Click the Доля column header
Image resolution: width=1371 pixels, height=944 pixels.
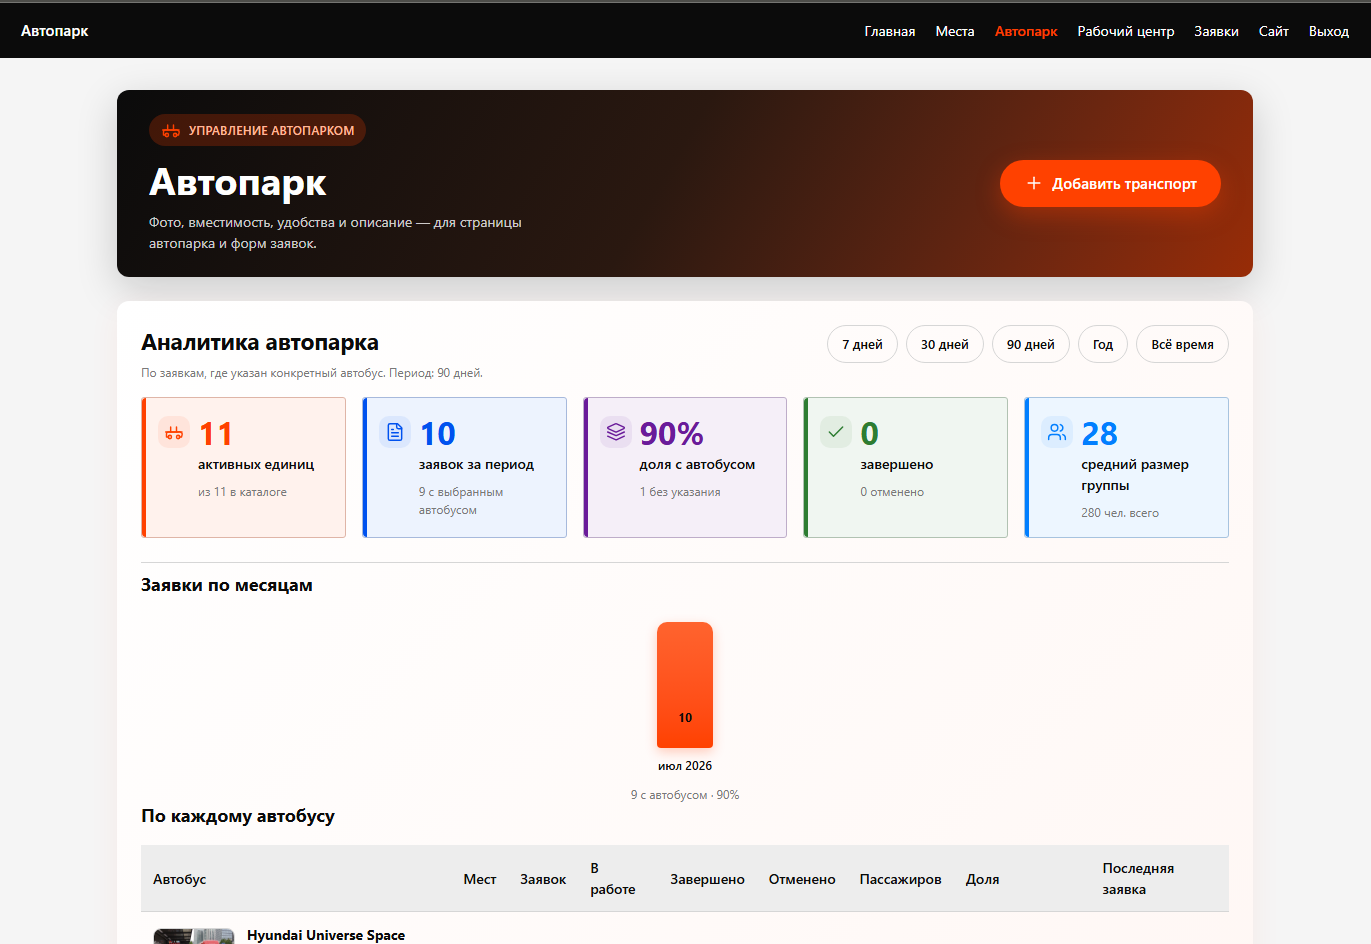[x=982, y=879]
